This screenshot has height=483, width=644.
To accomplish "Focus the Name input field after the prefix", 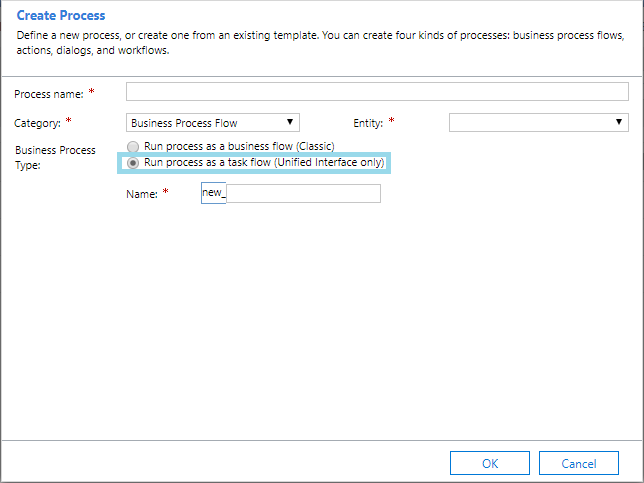I will click(x=304, y=193).
